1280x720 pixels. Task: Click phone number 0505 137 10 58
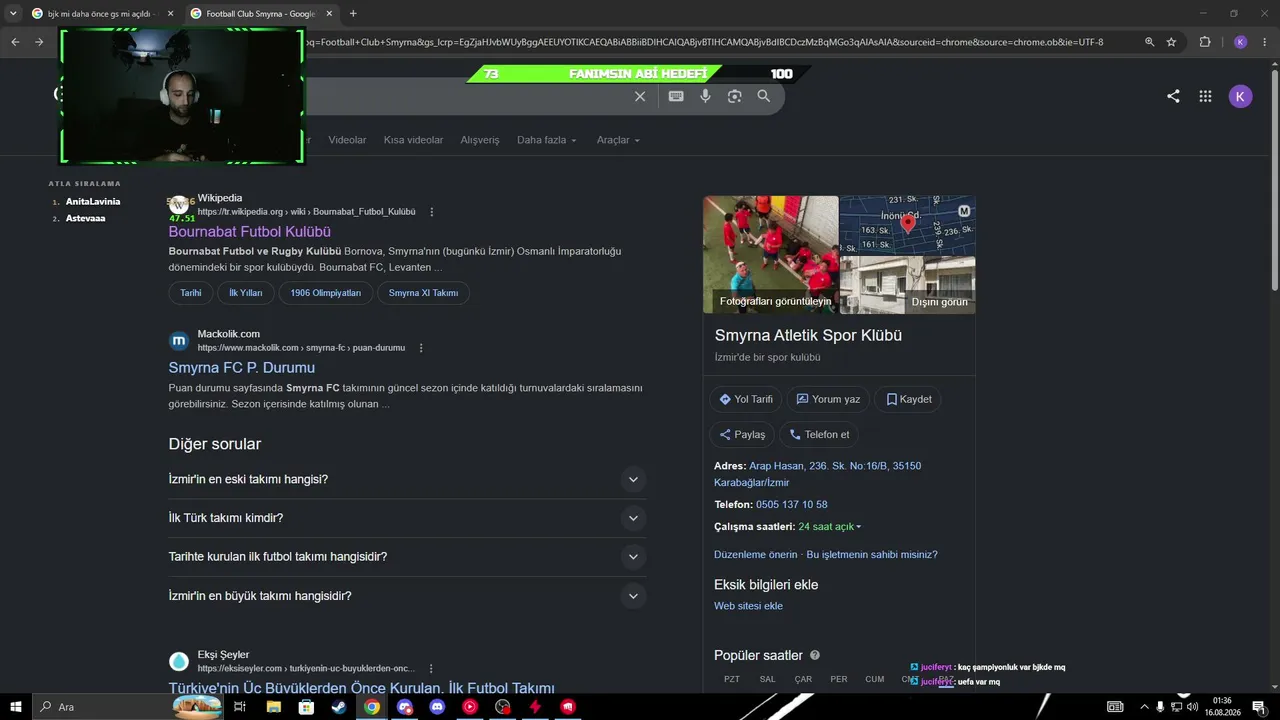pyautogui.click(x=792, y=505)
